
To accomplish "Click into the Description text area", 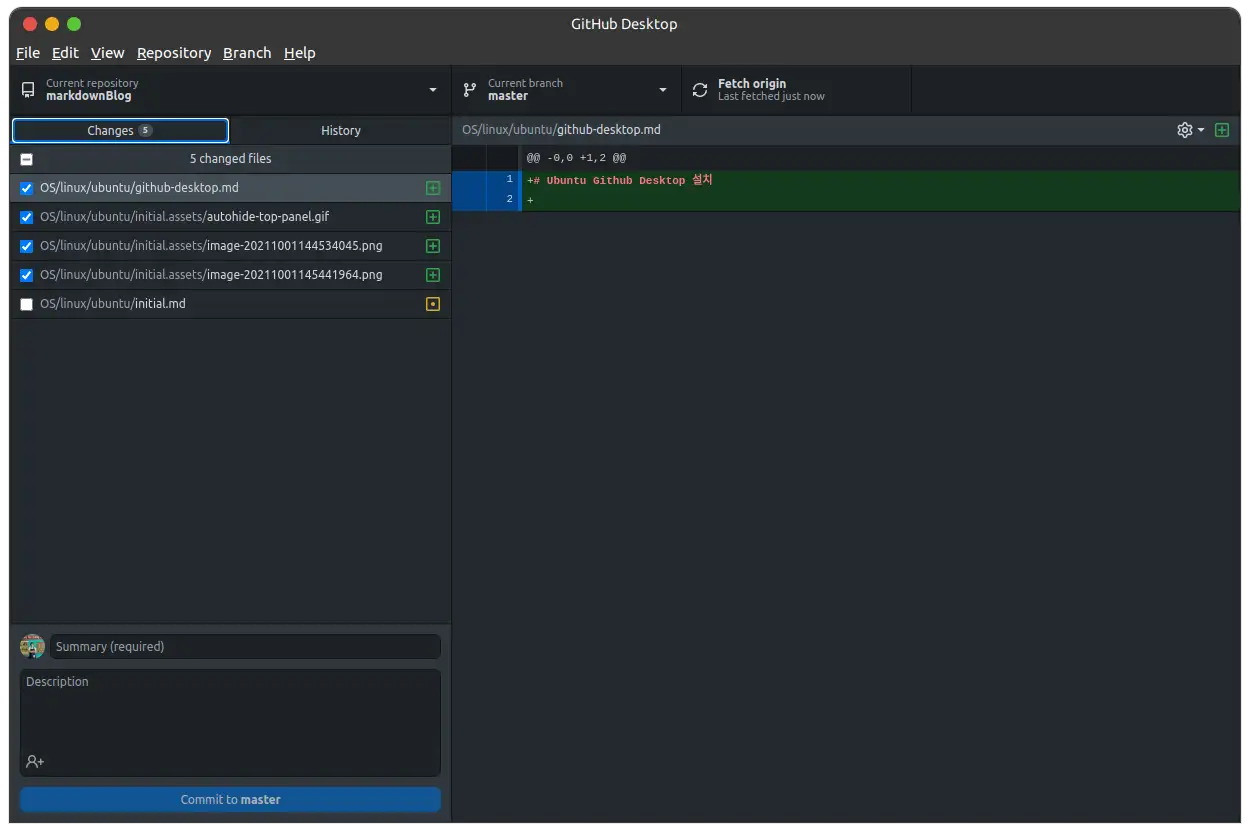I will [x=230, y=722].
